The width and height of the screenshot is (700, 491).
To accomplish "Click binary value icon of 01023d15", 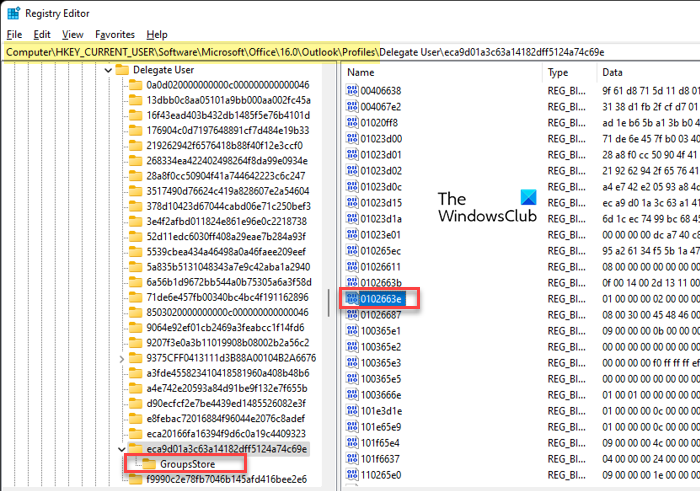I will tap(352, 203).
